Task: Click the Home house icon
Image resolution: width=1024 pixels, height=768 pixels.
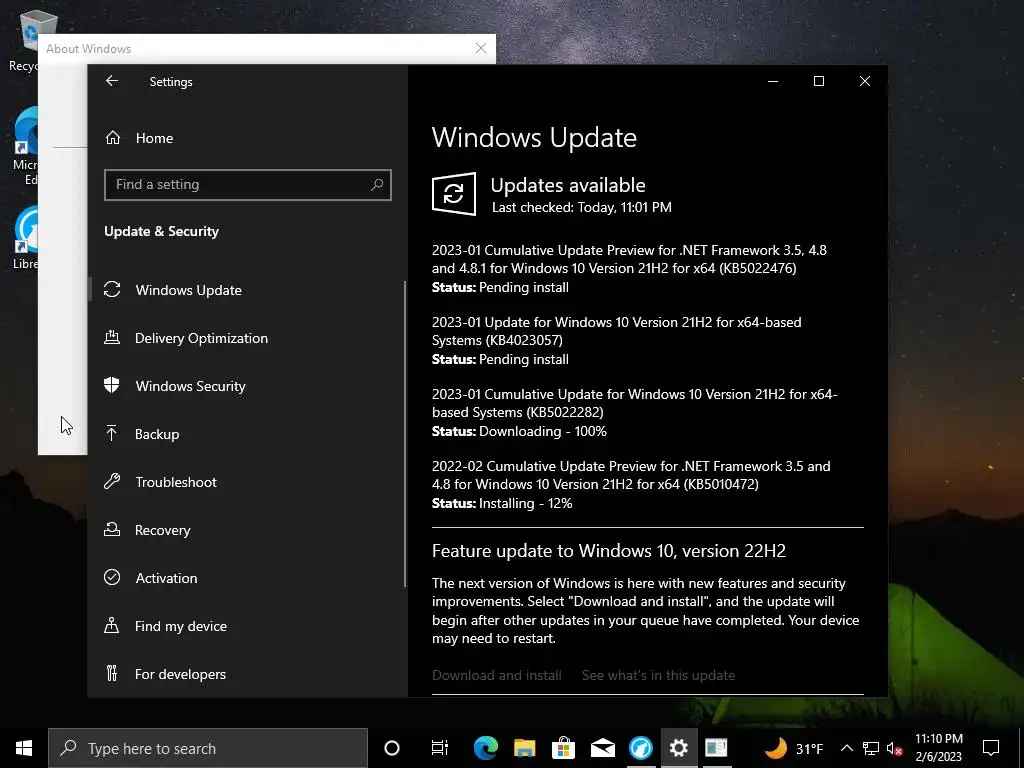Action: 113,137
